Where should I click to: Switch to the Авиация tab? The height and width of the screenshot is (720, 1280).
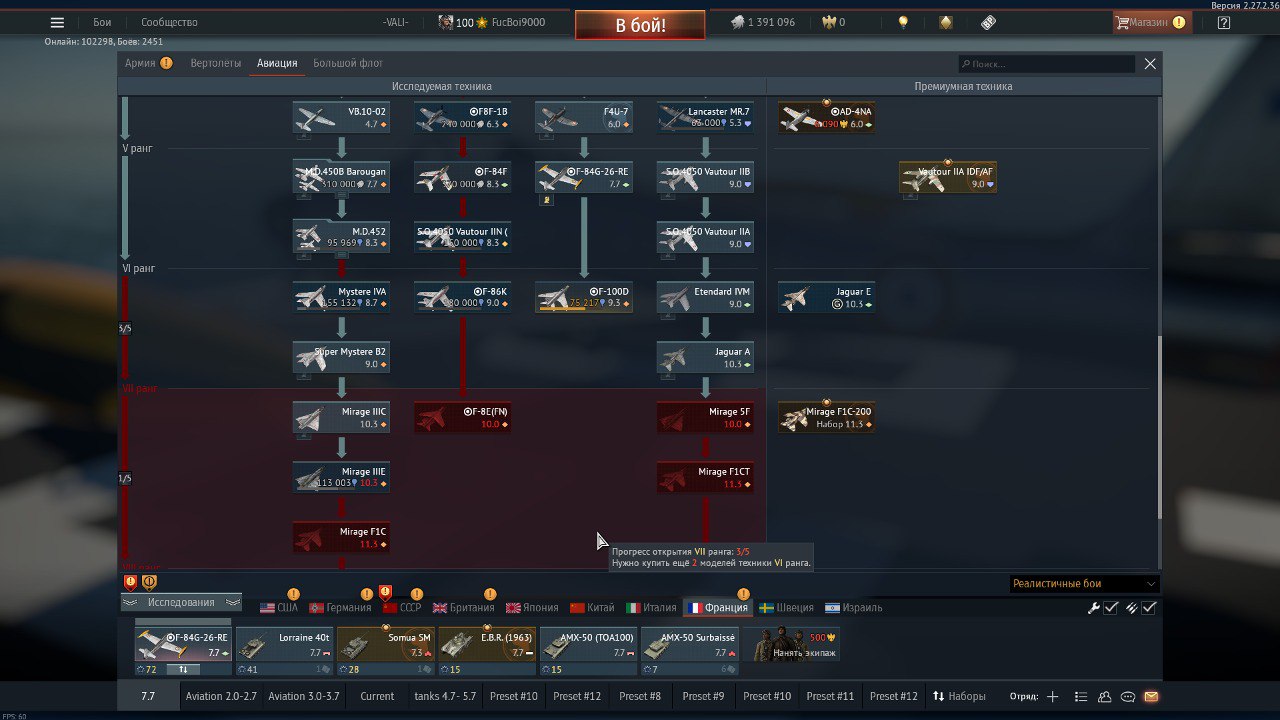[x=277, y=63]
